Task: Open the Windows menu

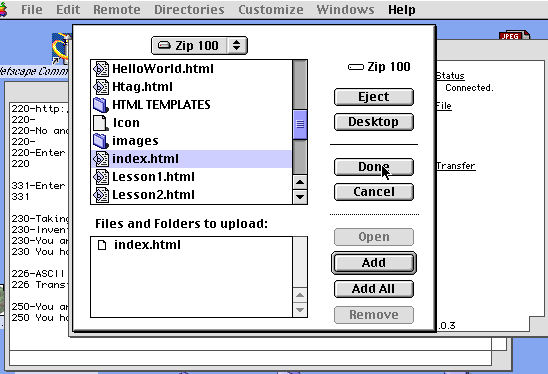Action: (345, 9)
